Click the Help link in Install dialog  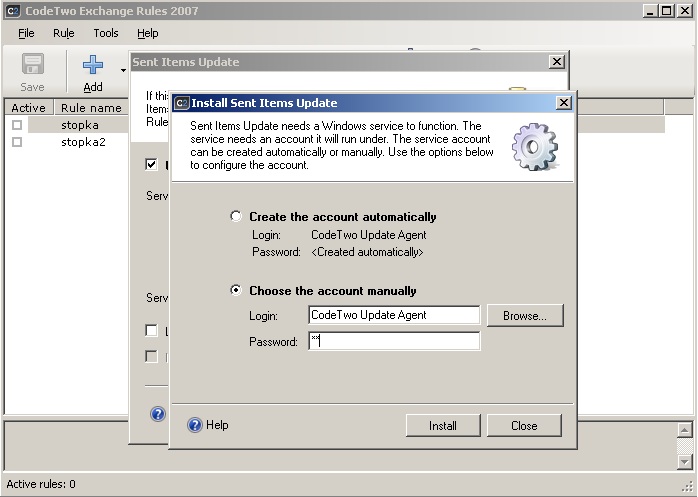click(x=217, y=425)
